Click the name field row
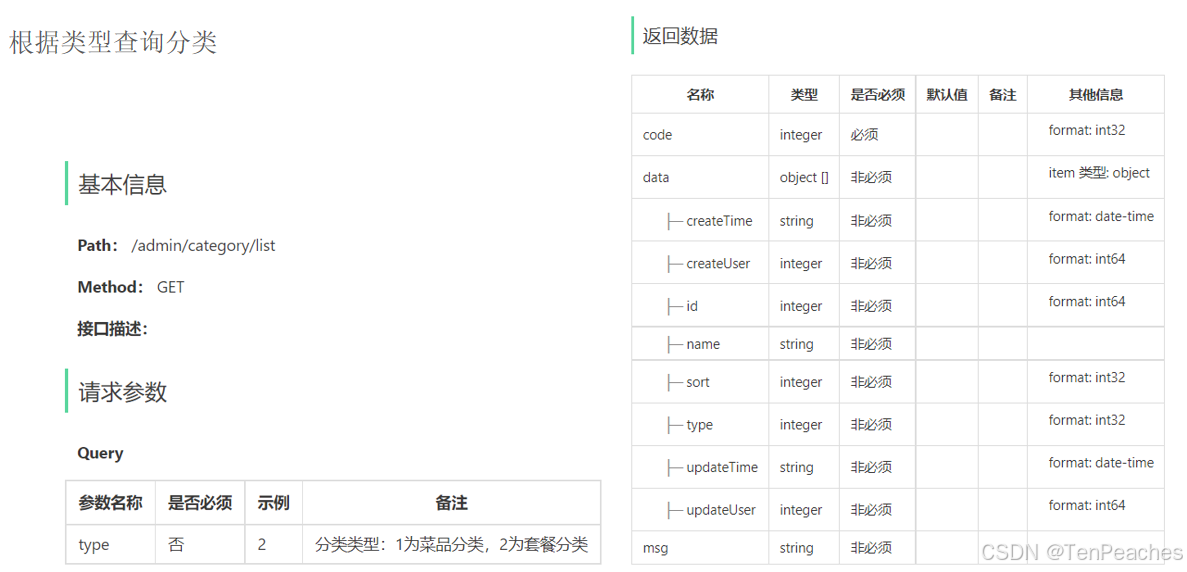1187x572 pixels. 897,344
